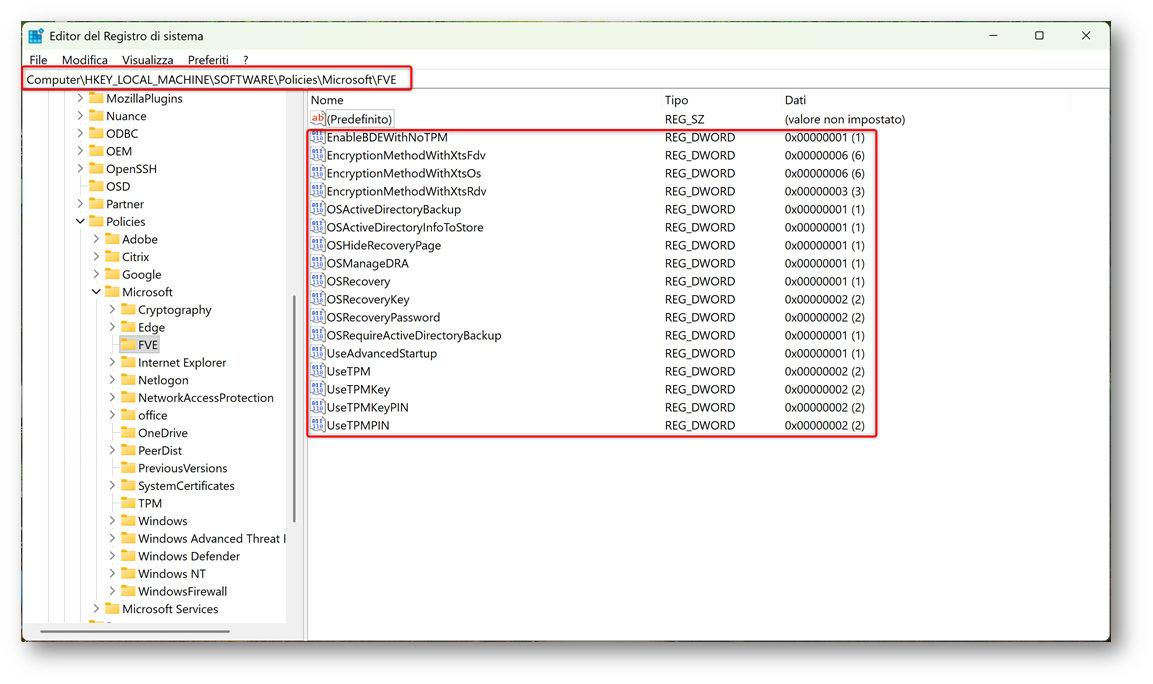The height and width of the screenshot is (684, 1153).
Task: Click the OneDrive folder icon
Action: click(128, 433)
